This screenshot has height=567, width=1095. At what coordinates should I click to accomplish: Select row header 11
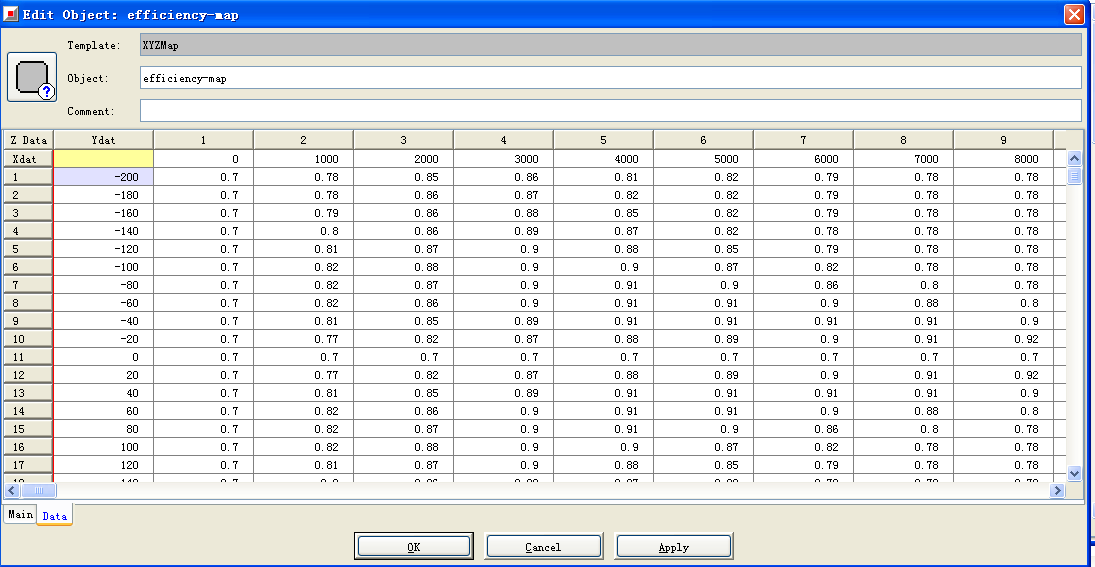[x=29, y=357]
